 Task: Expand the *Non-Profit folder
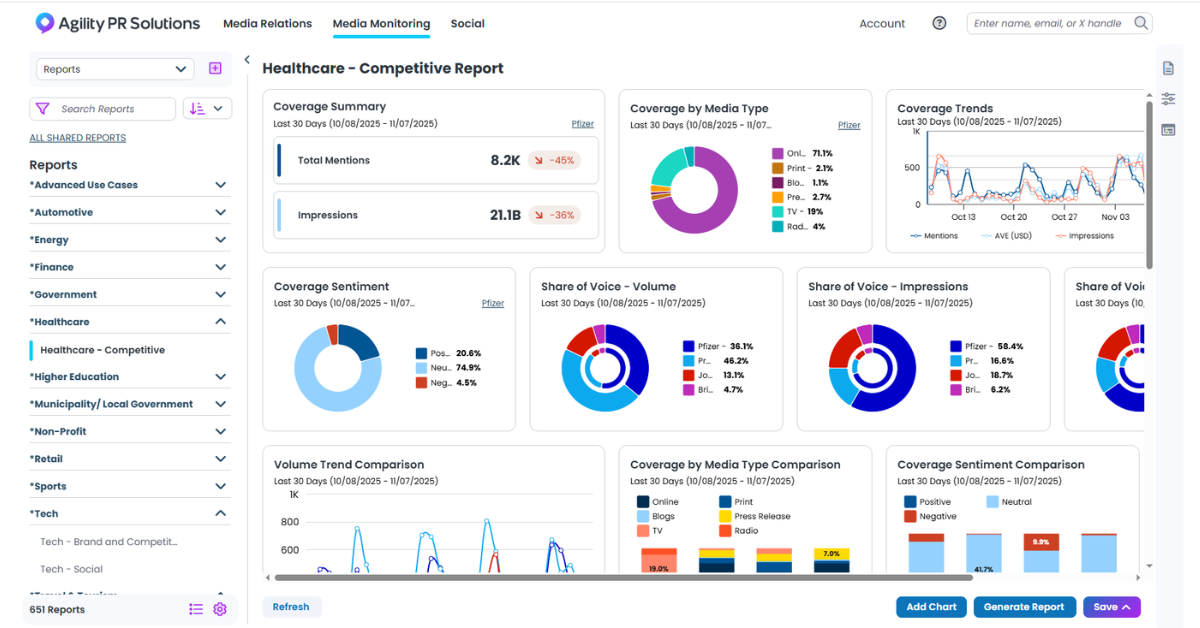click(x=130, y=432)
